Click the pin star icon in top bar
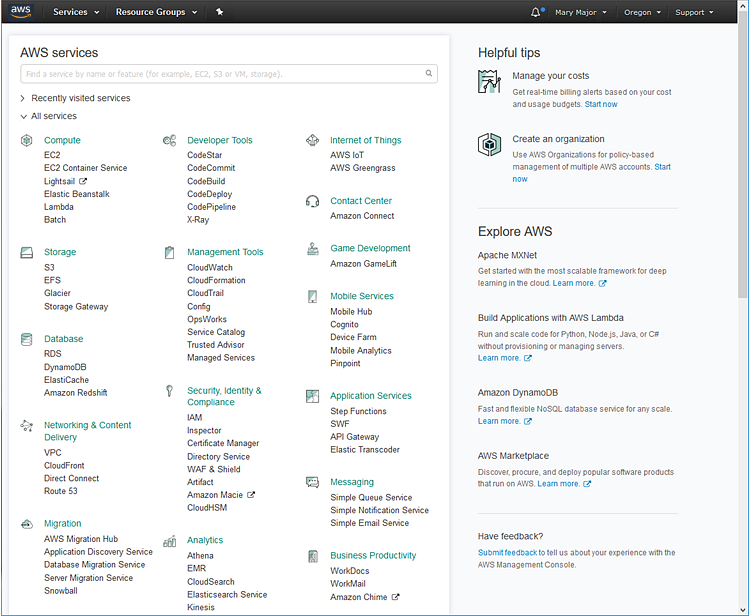749x616 pixels. (220, 12)
